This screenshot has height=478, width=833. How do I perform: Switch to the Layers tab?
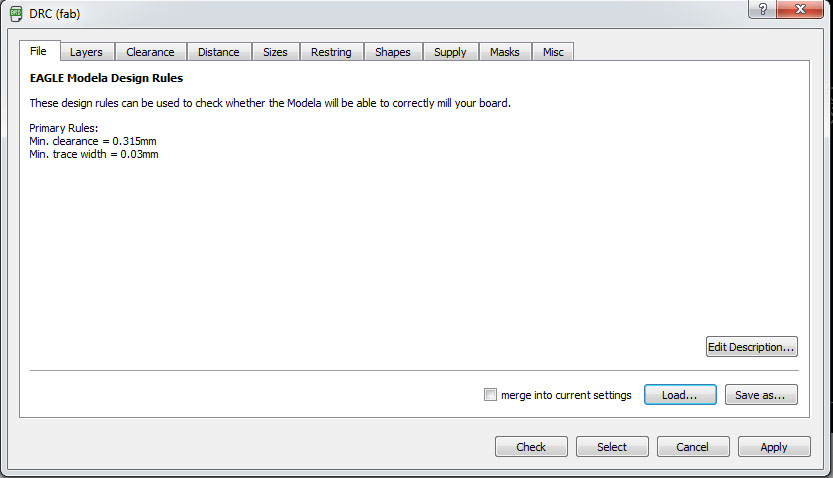coord(86,52)
